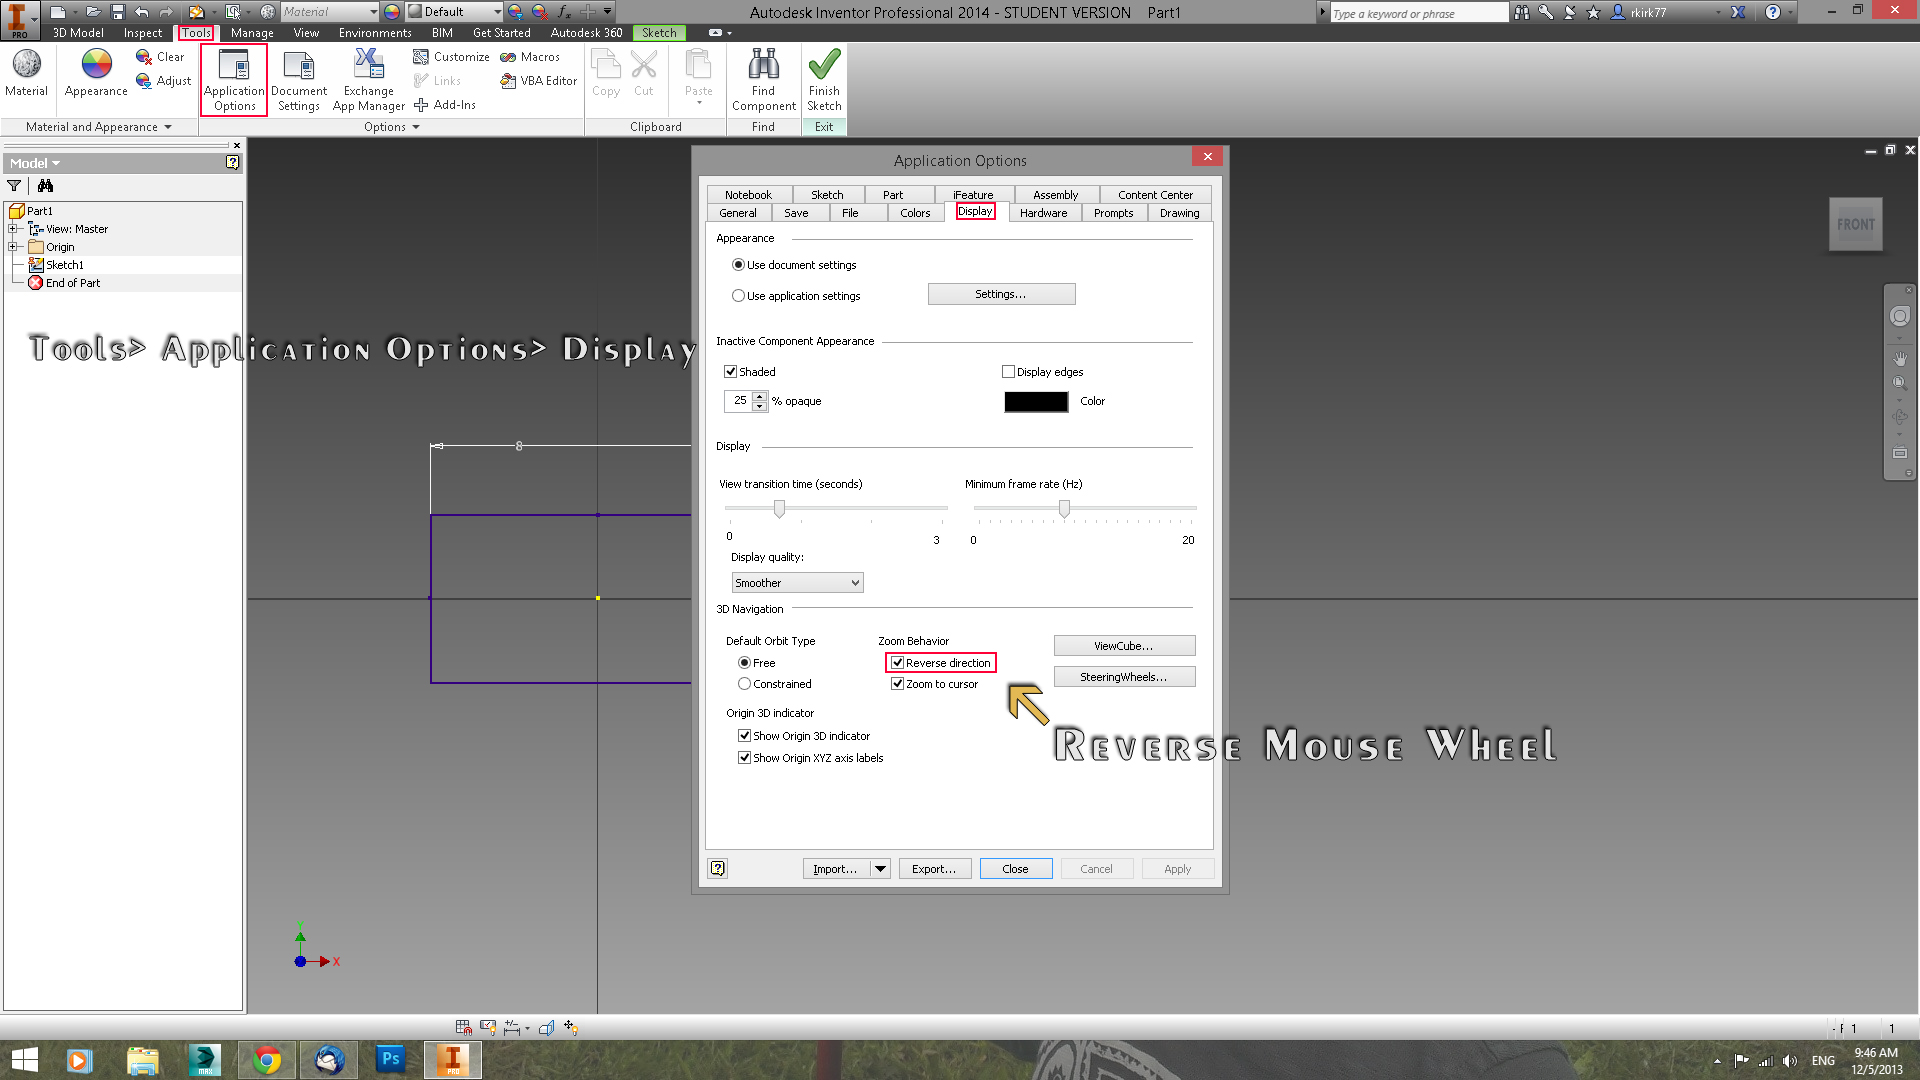
Task: Drag the View transition time slider
Action: tap(779, 508)
